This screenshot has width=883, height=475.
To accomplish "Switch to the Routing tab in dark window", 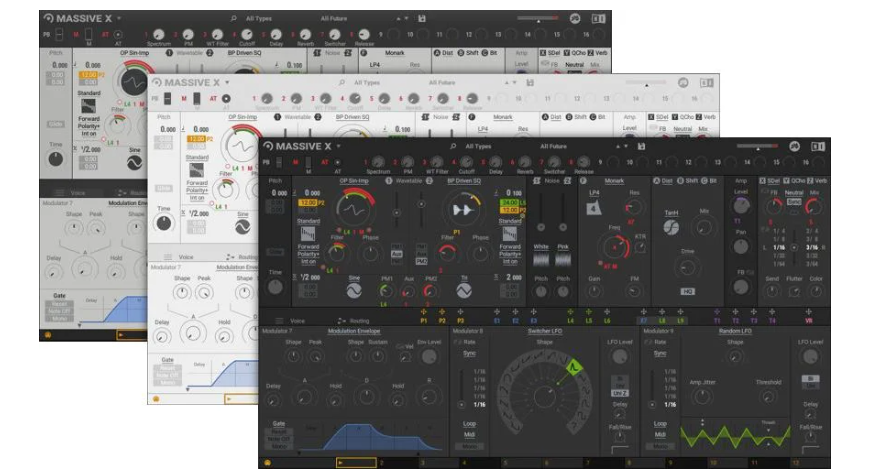I will pyautogui.click(x=359, y=321).
